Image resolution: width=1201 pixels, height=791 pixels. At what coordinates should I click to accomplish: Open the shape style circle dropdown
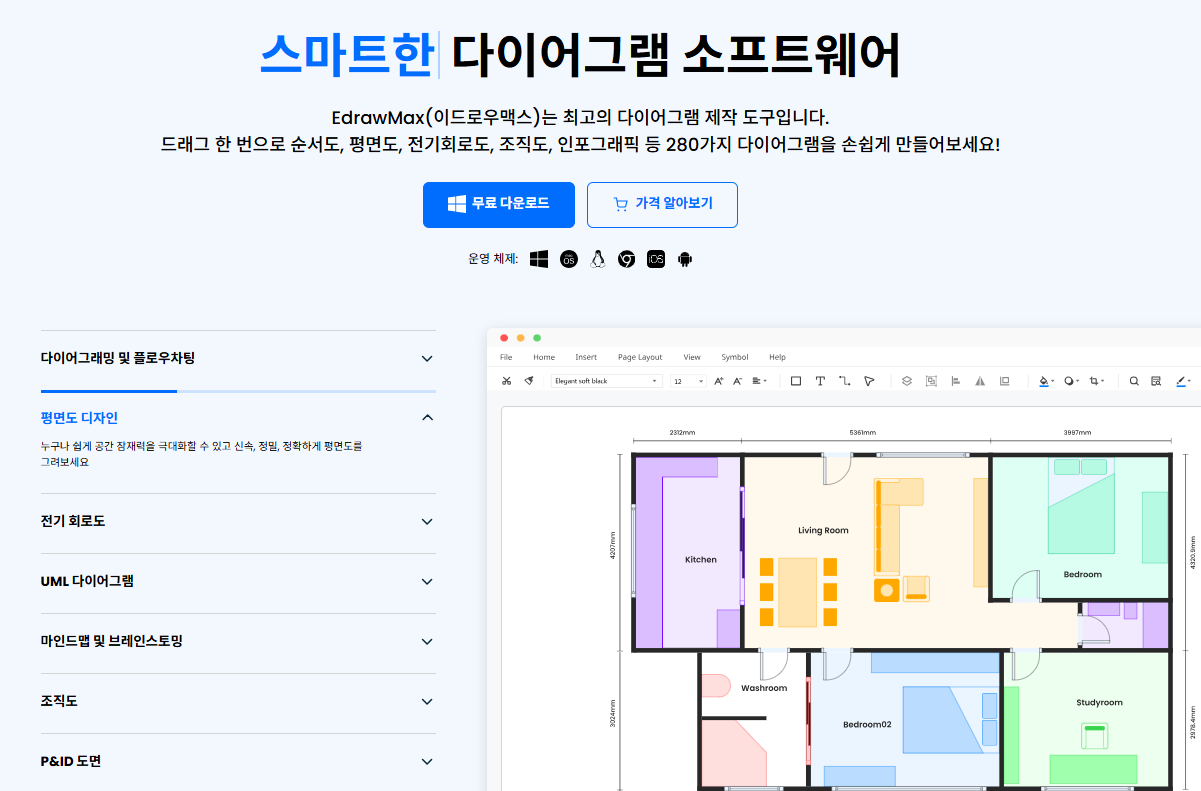point(1072,381)
